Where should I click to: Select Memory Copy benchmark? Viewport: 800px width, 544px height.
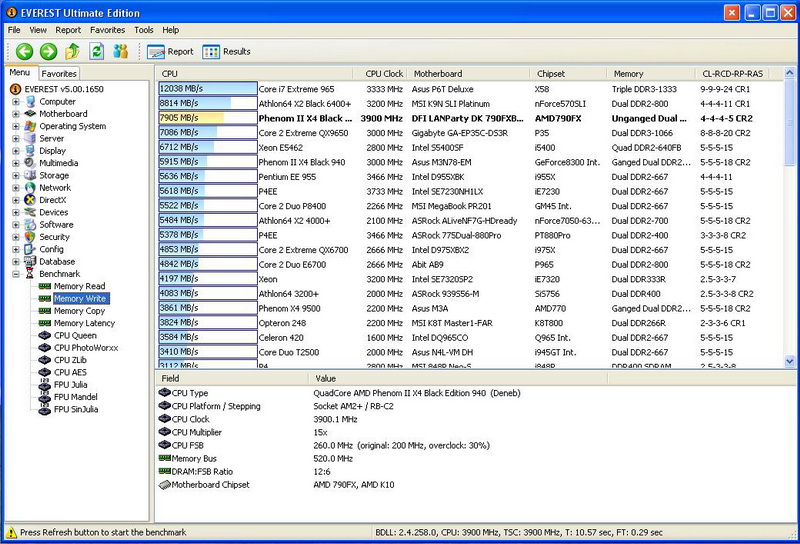(79, 311)
